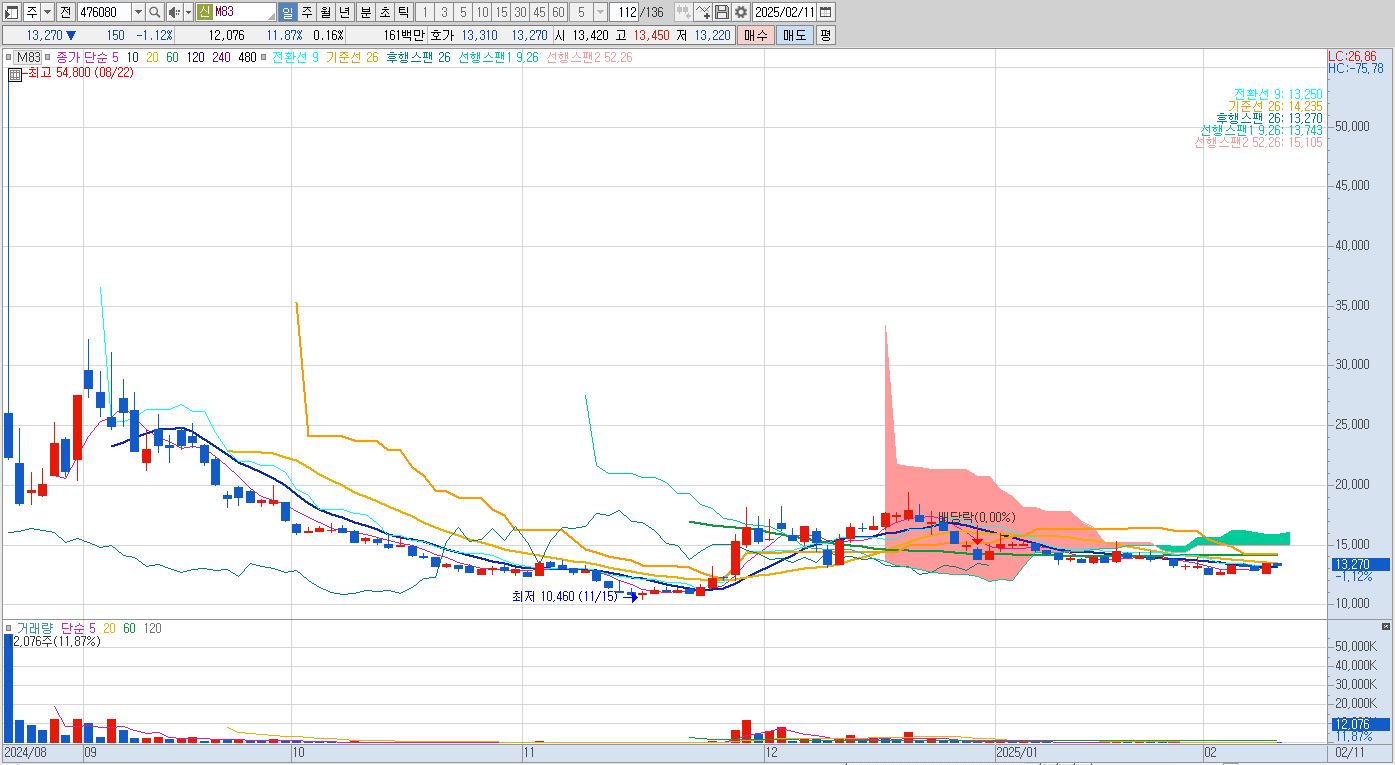Click the date field 2025/02/11
This screenshot has width=1395, height=765.
coord(785,12)
